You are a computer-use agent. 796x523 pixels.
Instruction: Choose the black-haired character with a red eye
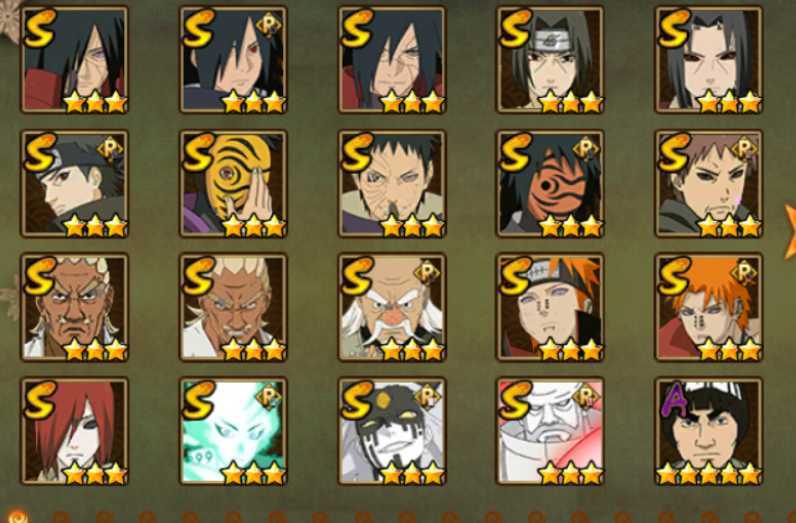pos(233,59)
